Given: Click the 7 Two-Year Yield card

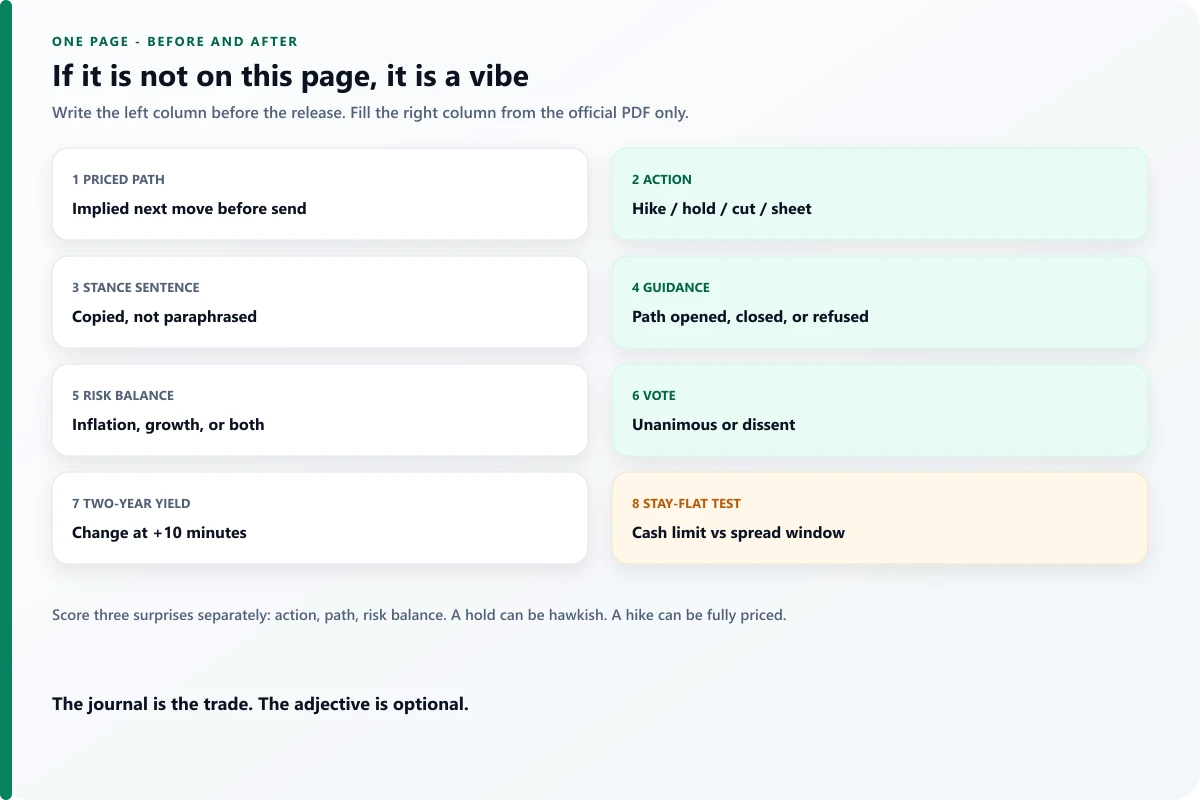Looking at the screenshot, I should [x=320, y=518].
